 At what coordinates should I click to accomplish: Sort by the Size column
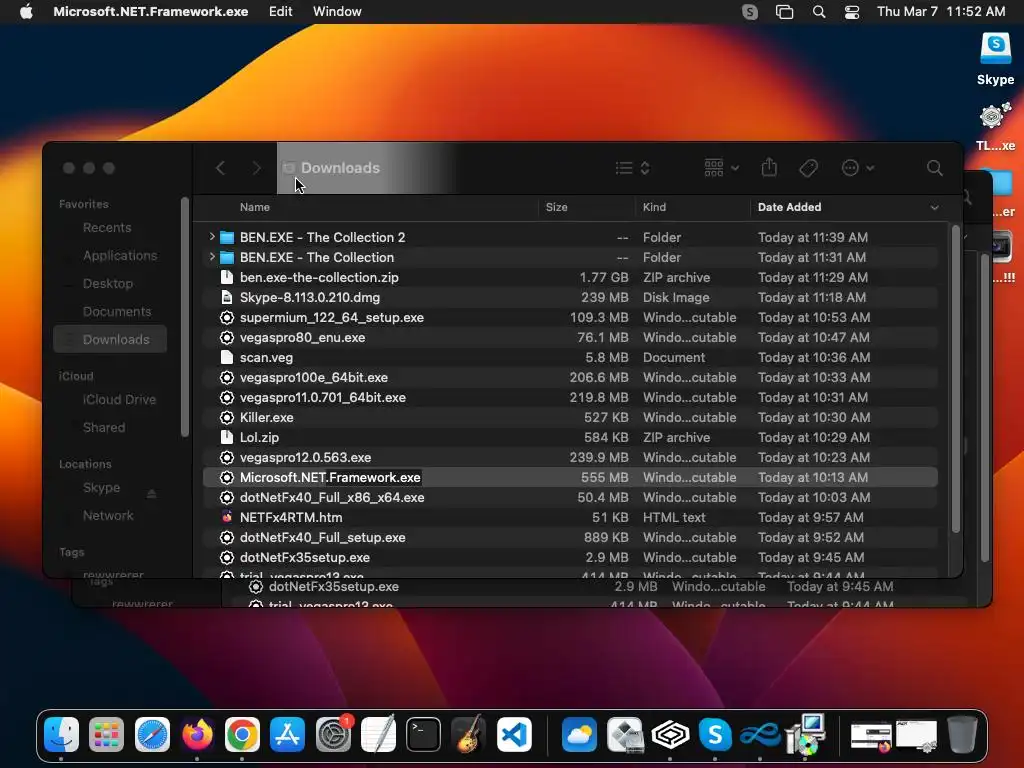pyautogui.click(x=556, y=207)
